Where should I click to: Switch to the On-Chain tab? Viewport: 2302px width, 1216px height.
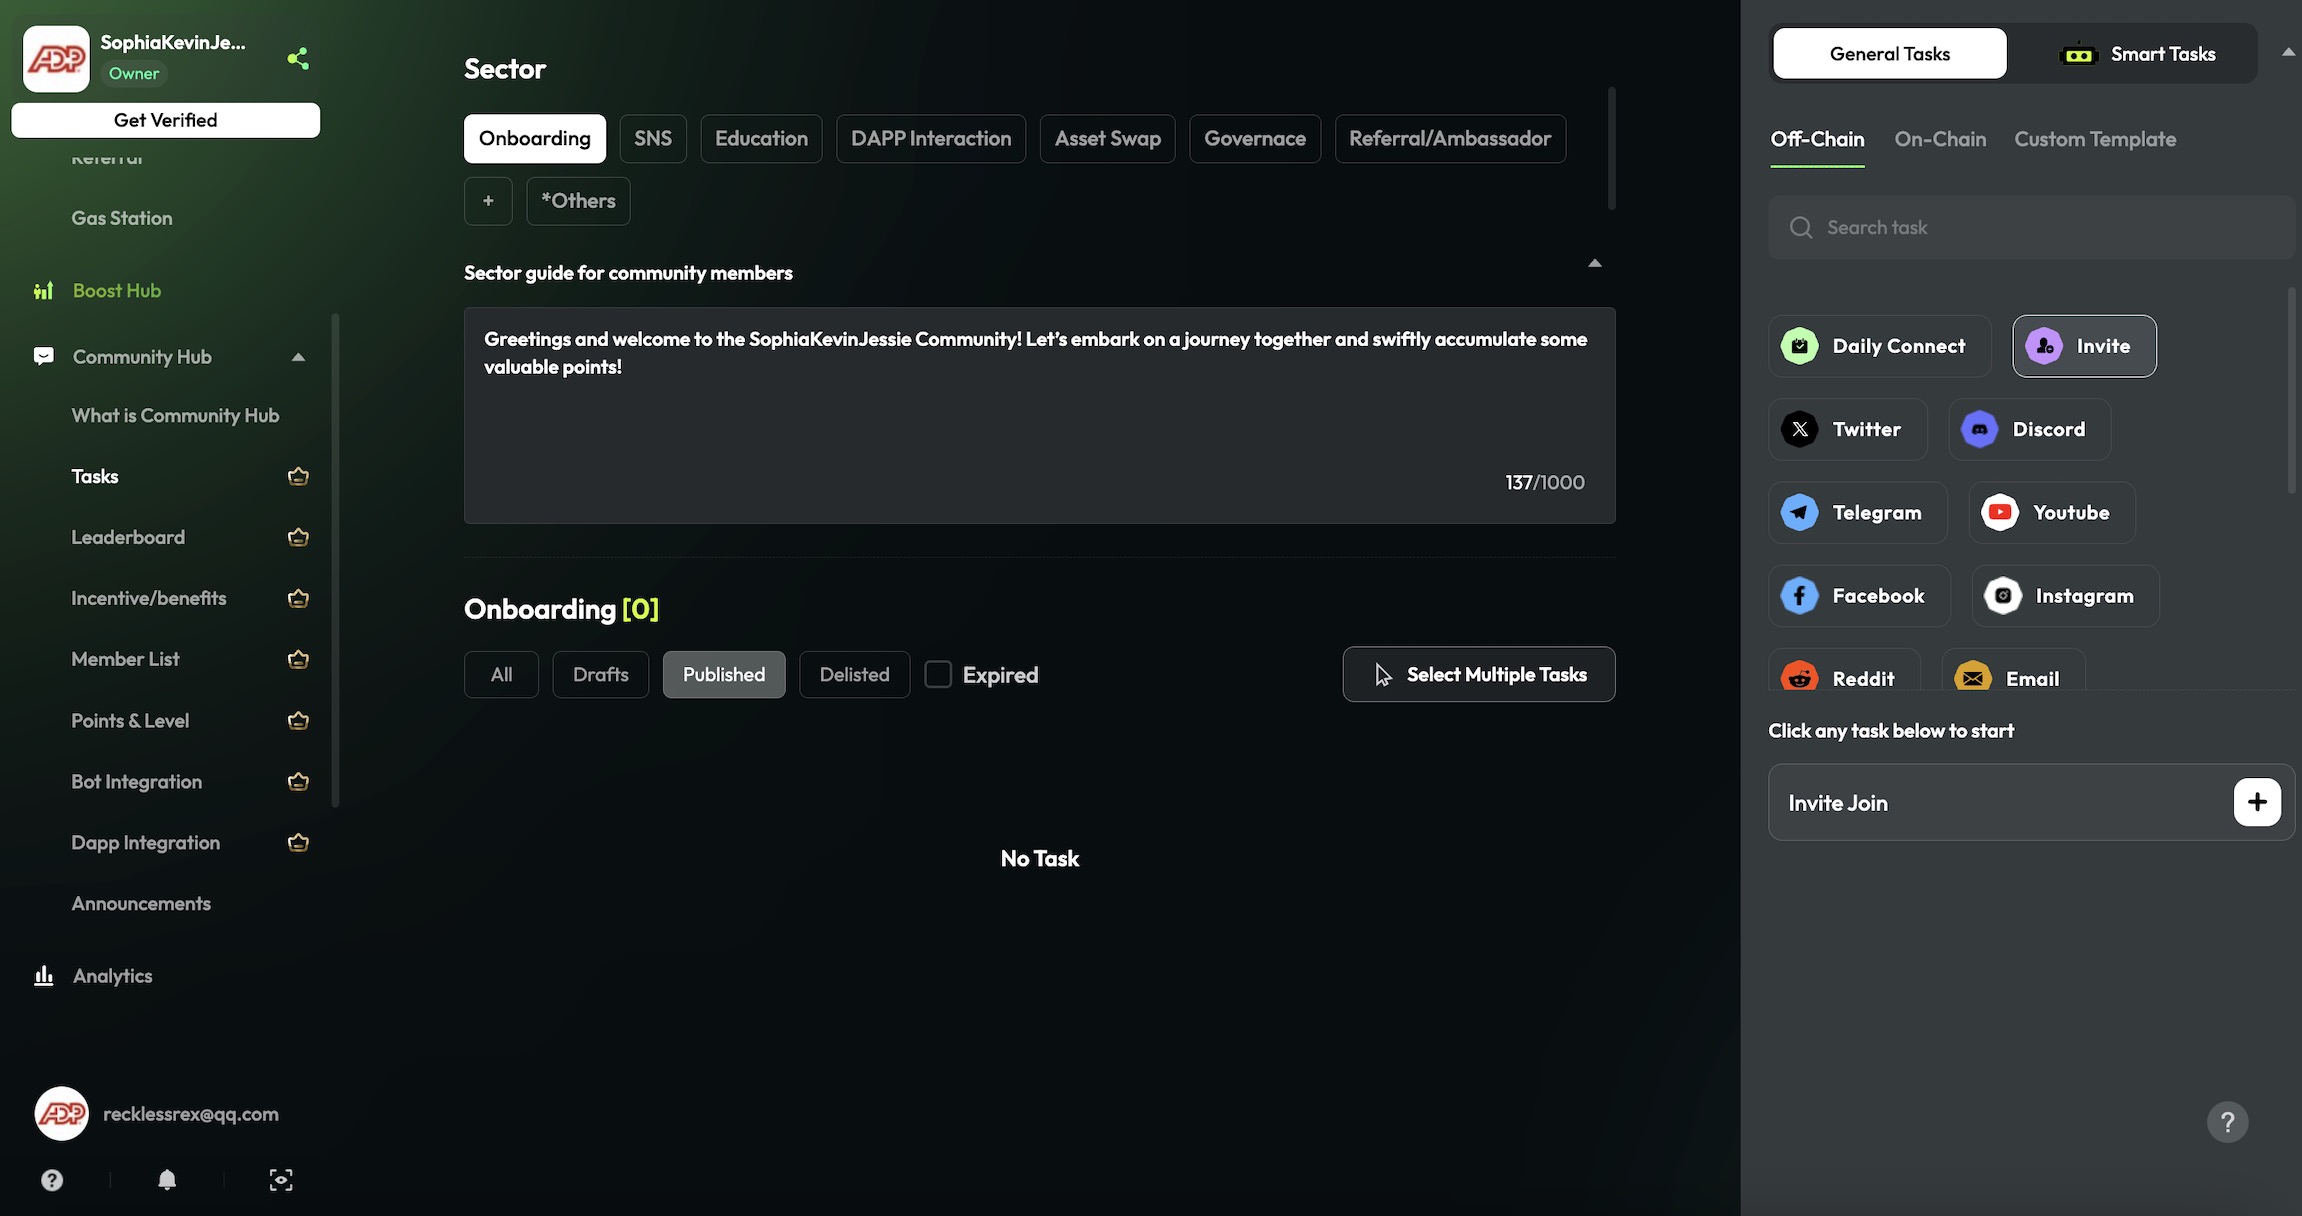coord(1939,140)
